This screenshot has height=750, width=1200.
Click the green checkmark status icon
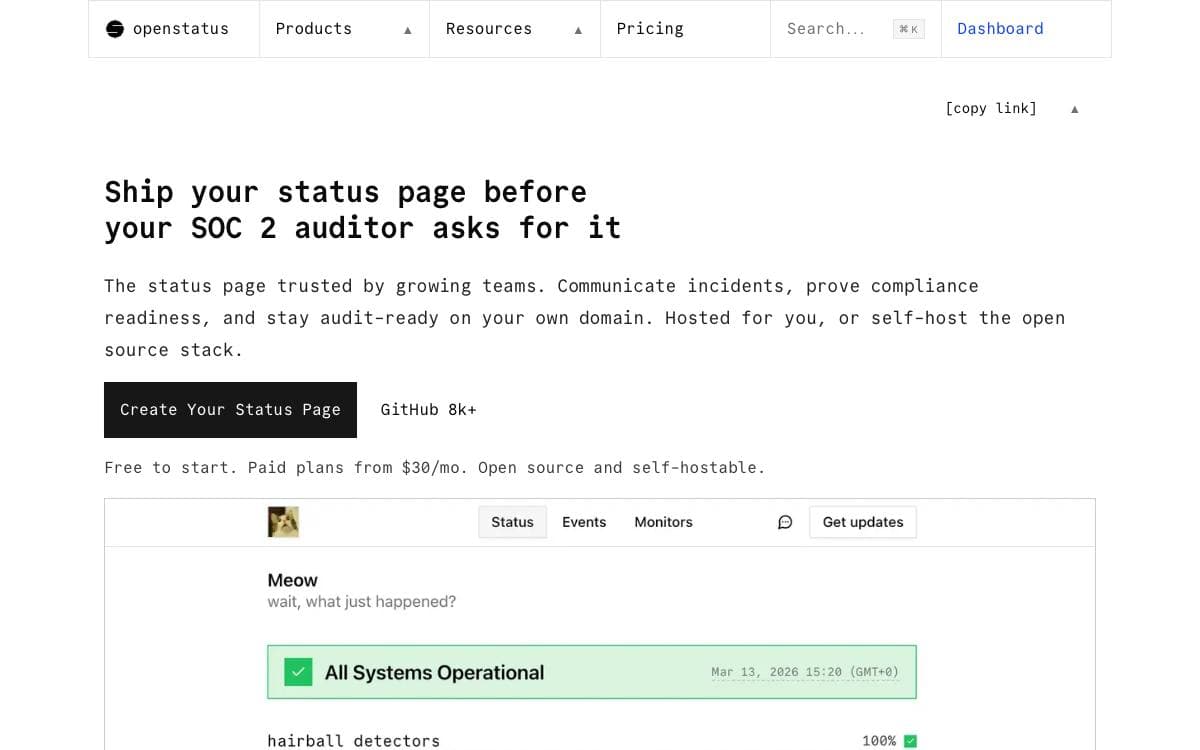tap(298, 672)
